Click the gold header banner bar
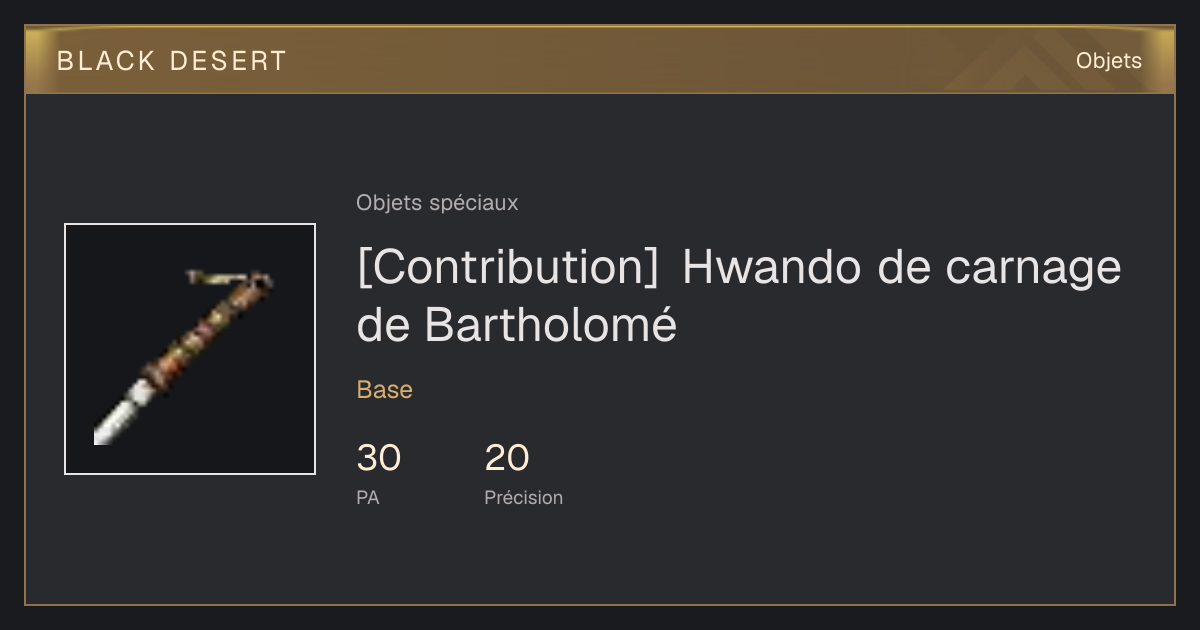Viewport: 1200px width, 630px height. click(600, 60)
